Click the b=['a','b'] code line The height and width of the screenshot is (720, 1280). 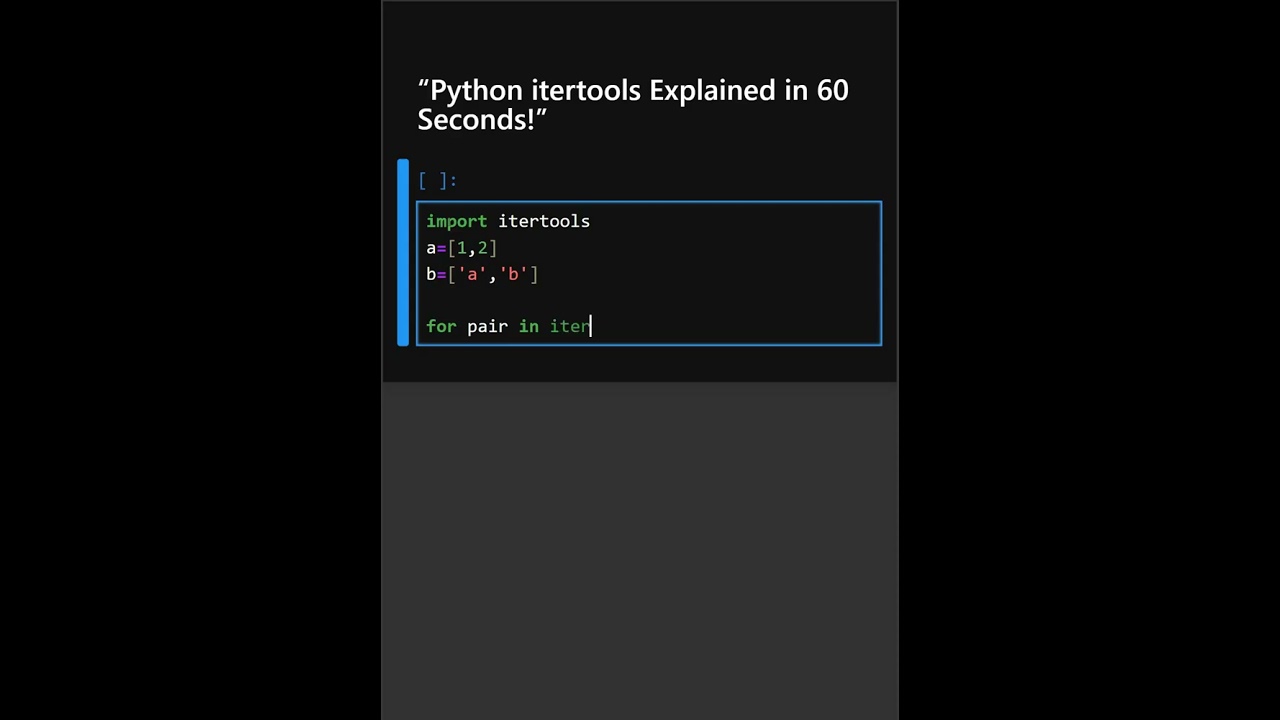pos(482,274)
